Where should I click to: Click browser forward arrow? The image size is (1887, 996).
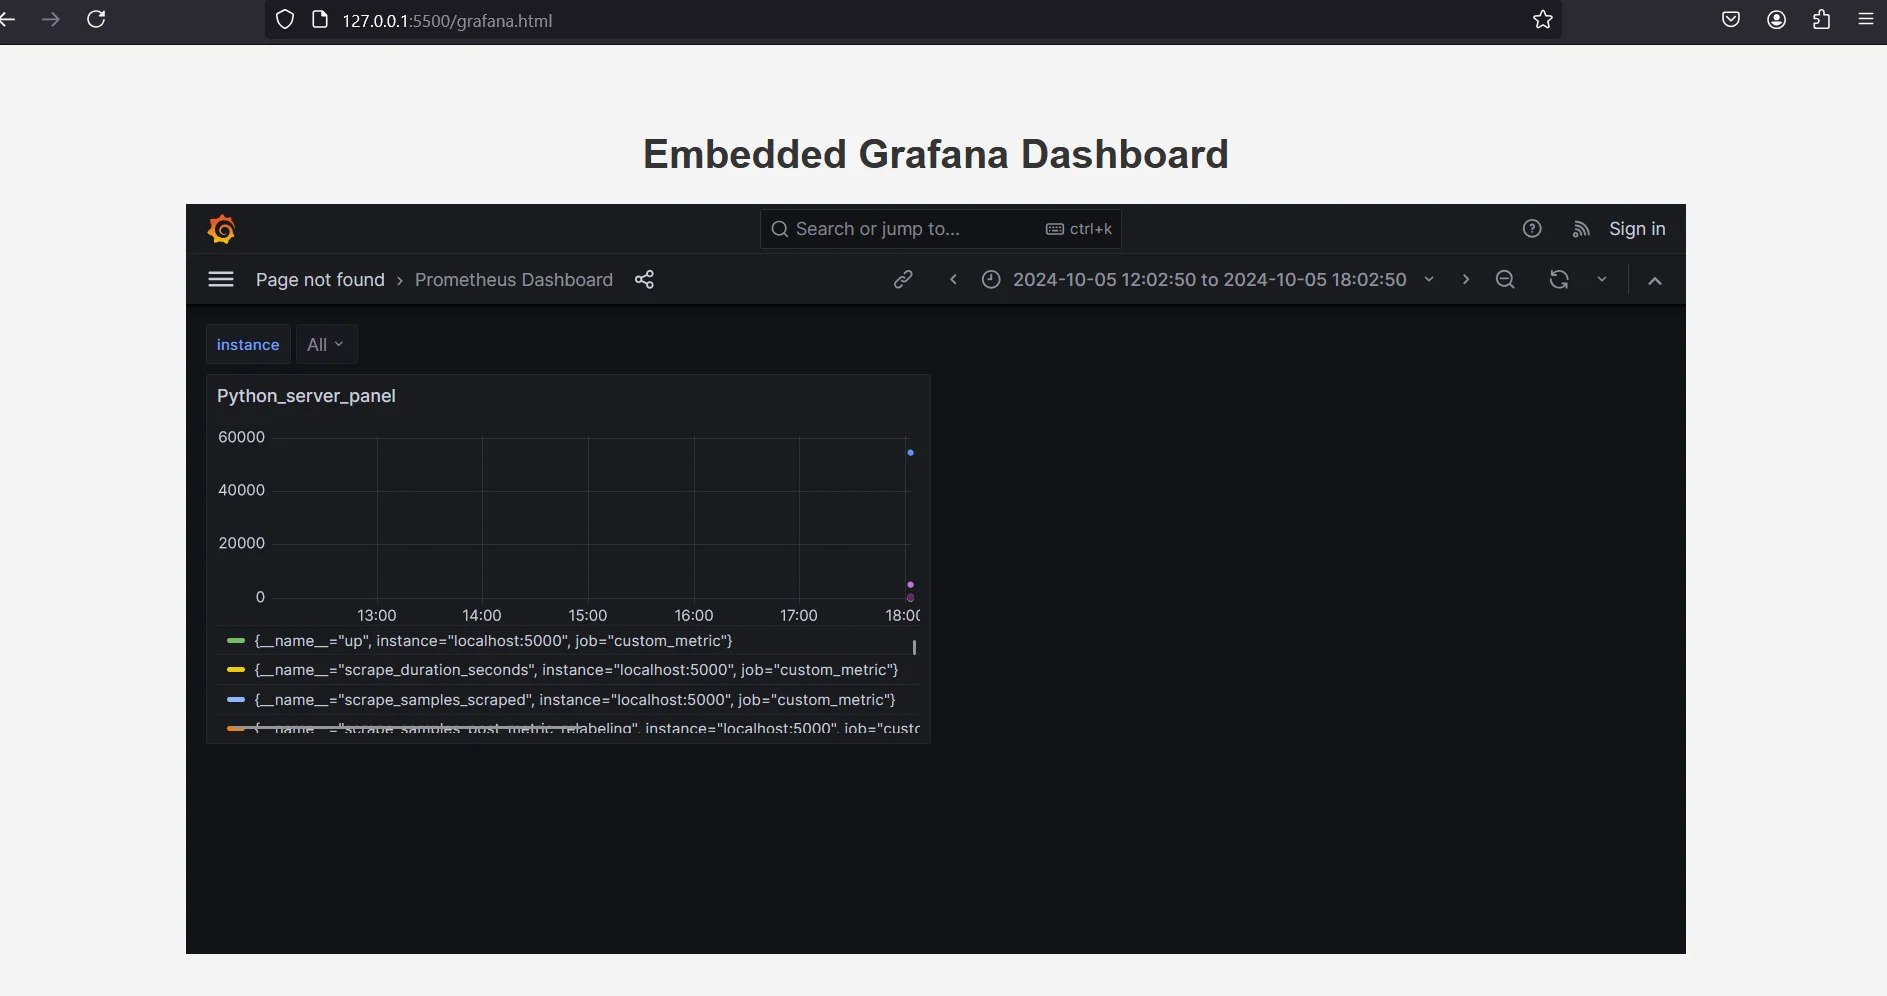tap(50, 19)
